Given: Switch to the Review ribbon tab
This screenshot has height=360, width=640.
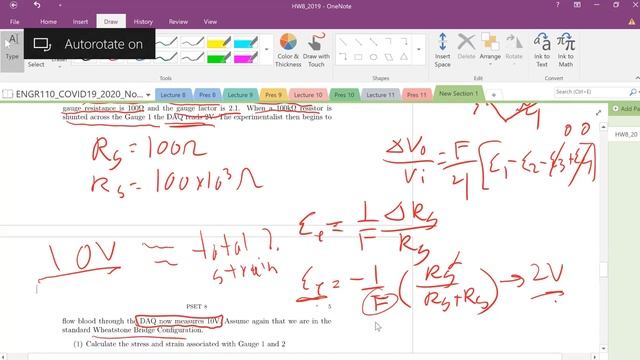Looking at the screenshot, I should [x=178, y=22].
